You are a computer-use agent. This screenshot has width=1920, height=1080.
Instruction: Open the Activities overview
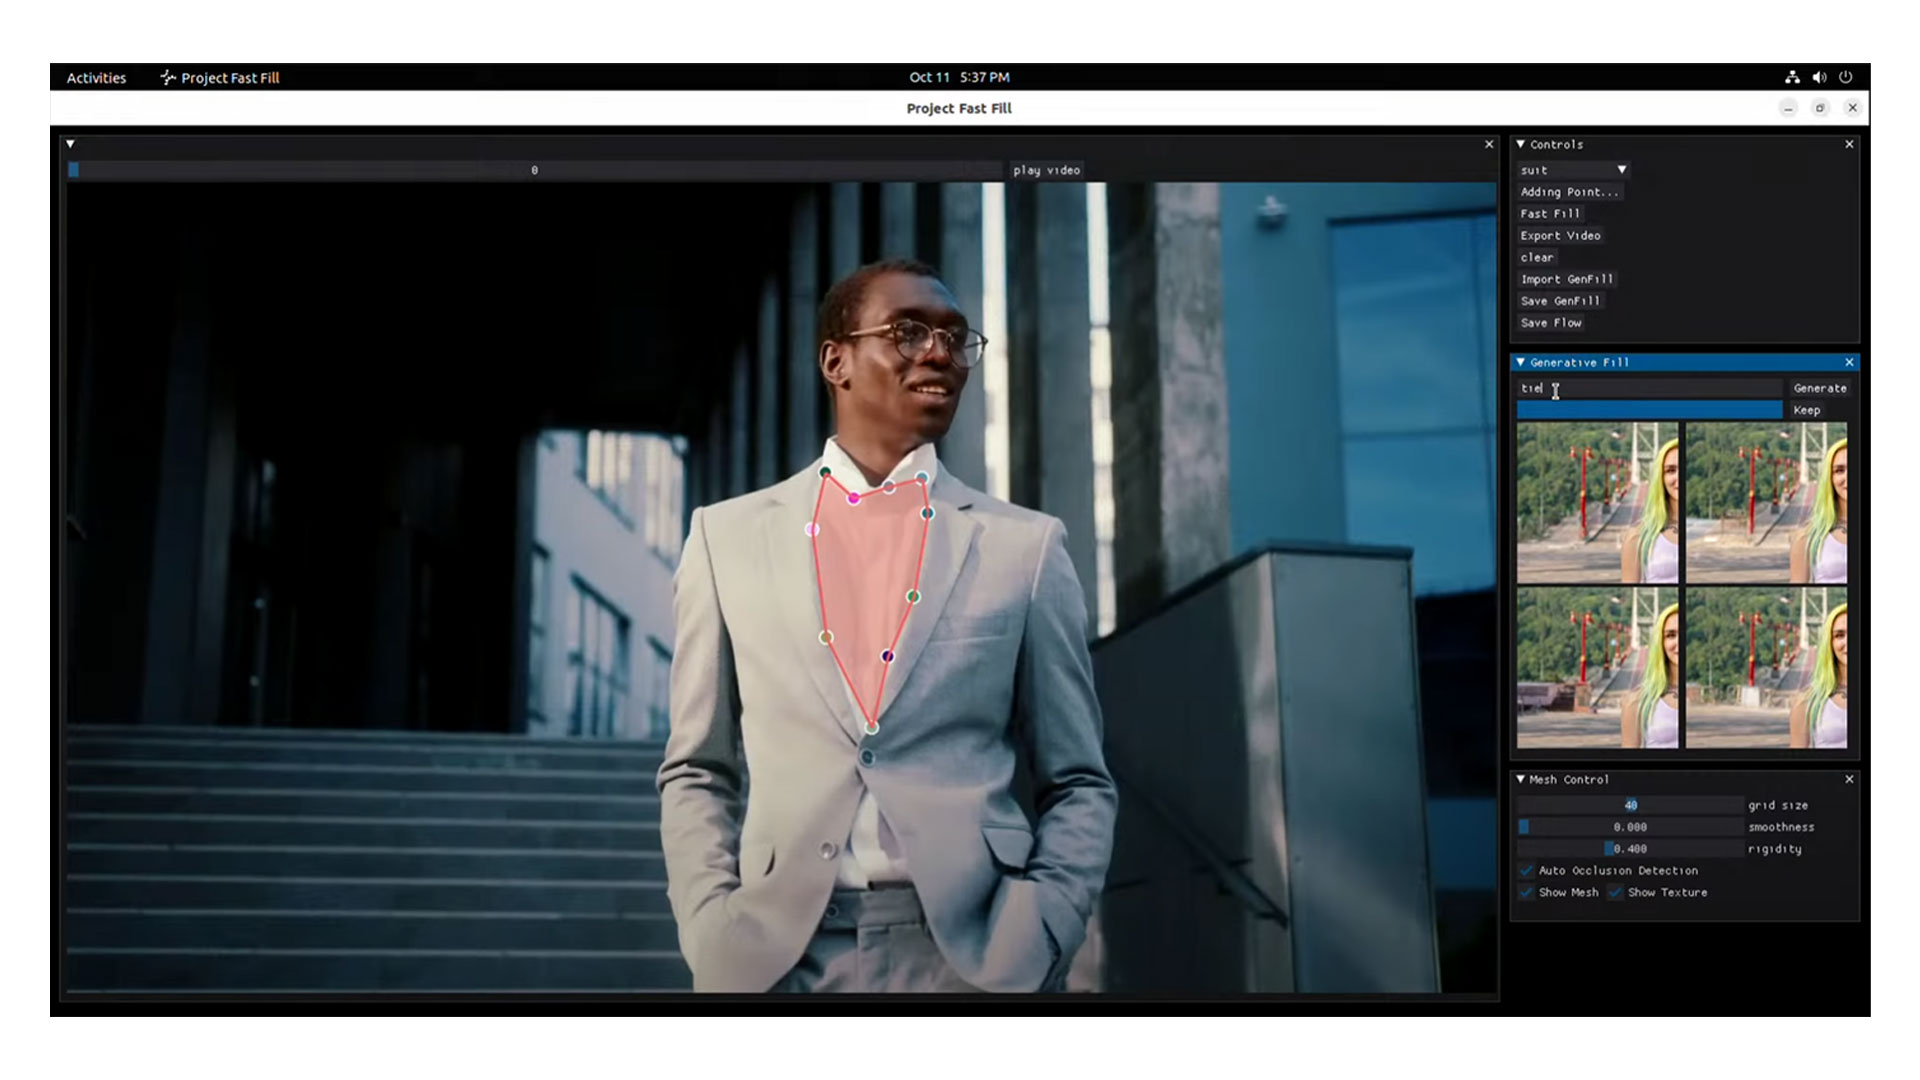pyautogui.click(x=96, y=77)
